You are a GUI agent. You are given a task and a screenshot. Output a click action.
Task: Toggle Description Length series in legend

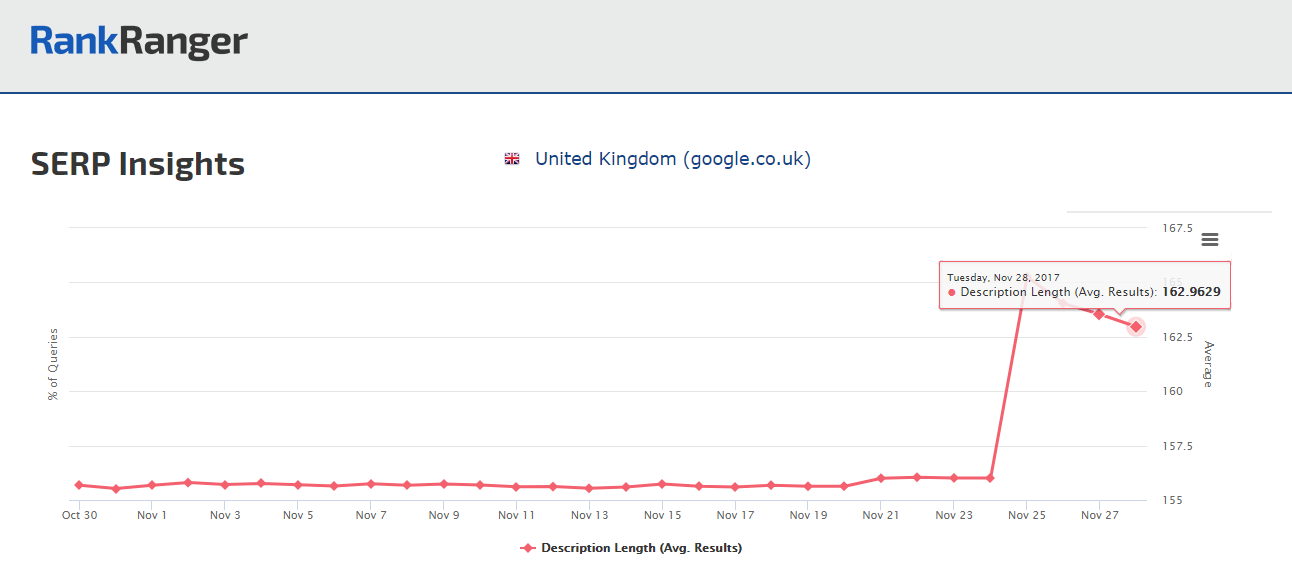coord(641,548)
